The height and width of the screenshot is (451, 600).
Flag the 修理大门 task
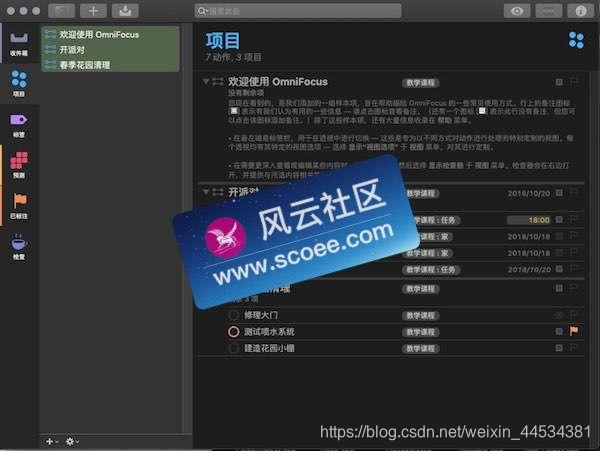tap(574, 314)
